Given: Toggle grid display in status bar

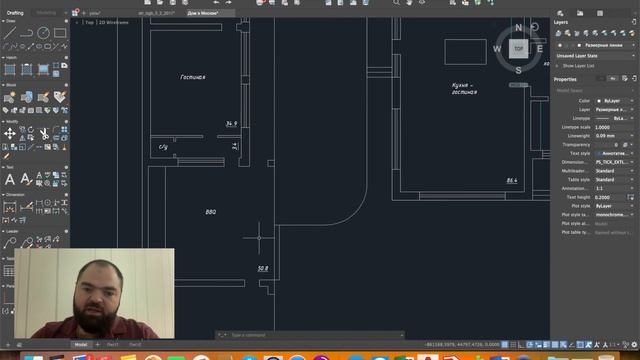Looking at the screenshot, I should coord(505,345).
